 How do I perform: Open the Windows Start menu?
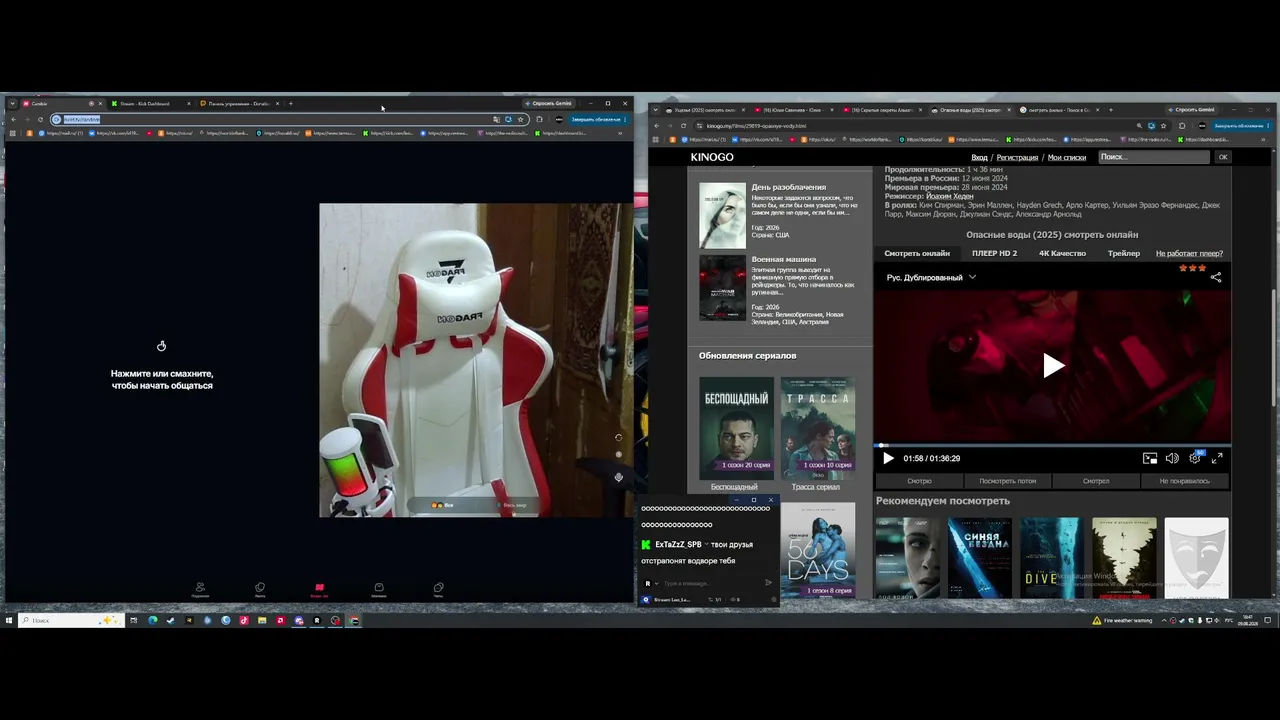(9, 620)
